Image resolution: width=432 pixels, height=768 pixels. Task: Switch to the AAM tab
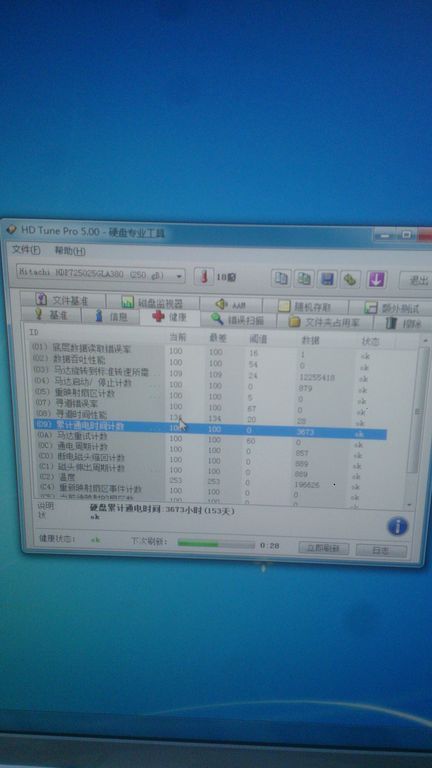point(231,305)
